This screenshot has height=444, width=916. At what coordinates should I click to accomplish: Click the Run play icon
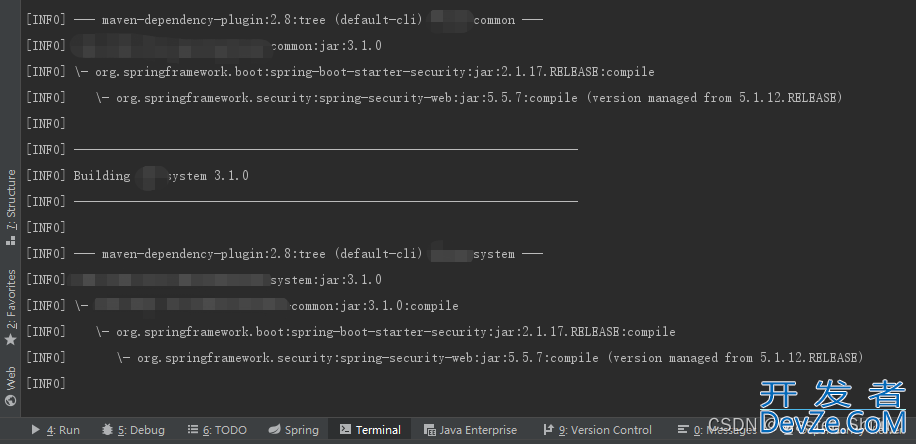click(36, 430)
